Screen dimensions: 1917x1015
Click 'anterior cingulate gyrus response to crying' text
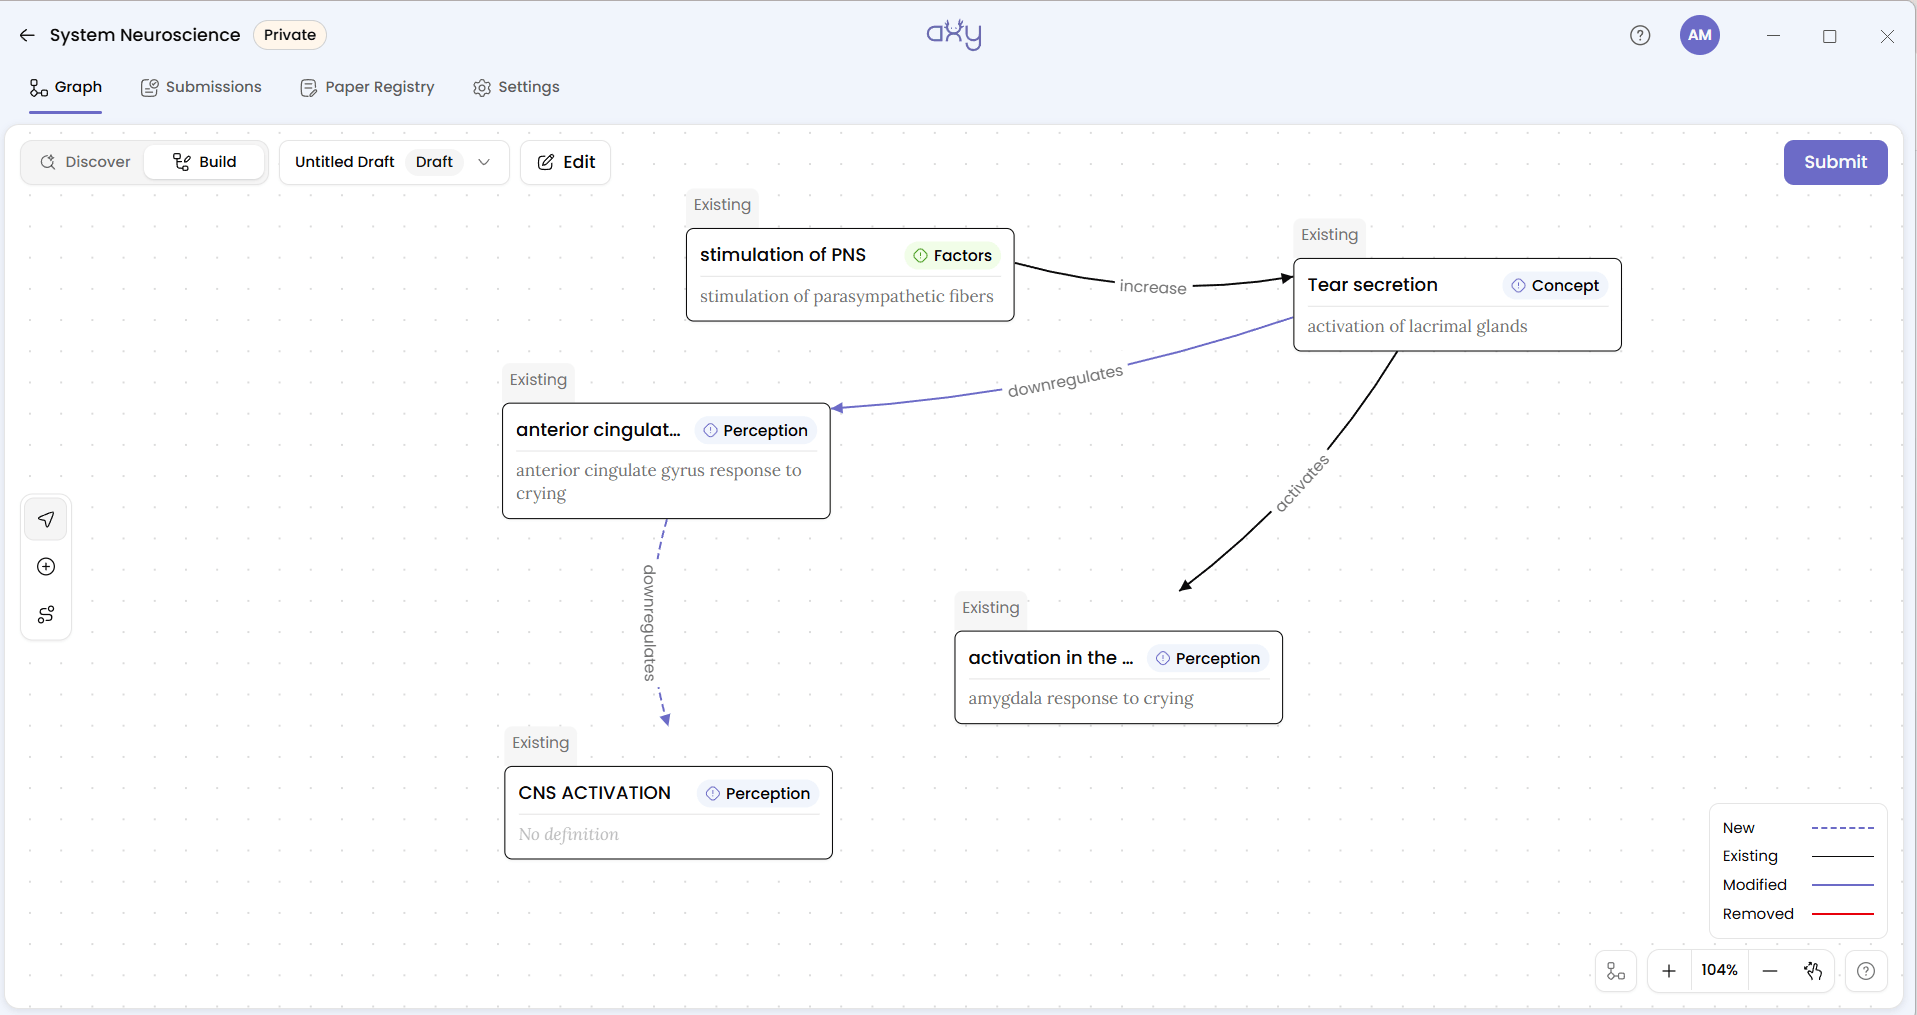tap(659, 482)
